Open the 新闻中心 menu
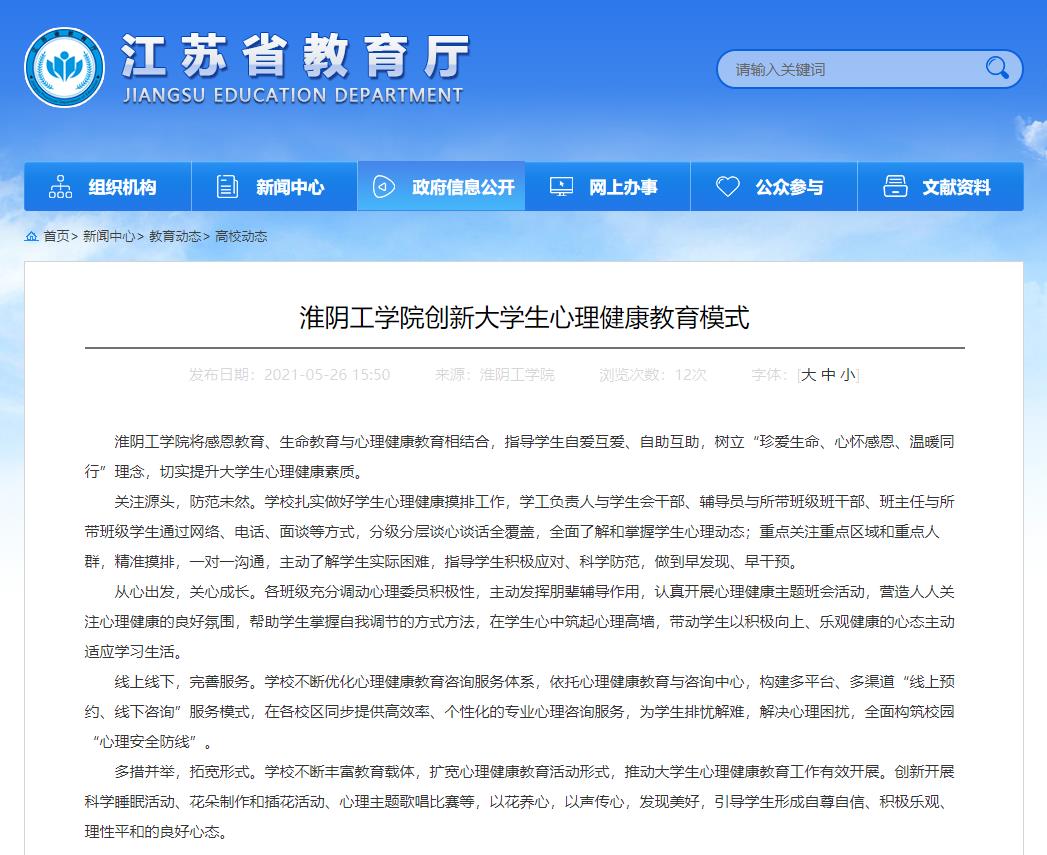 coord(274,186)
